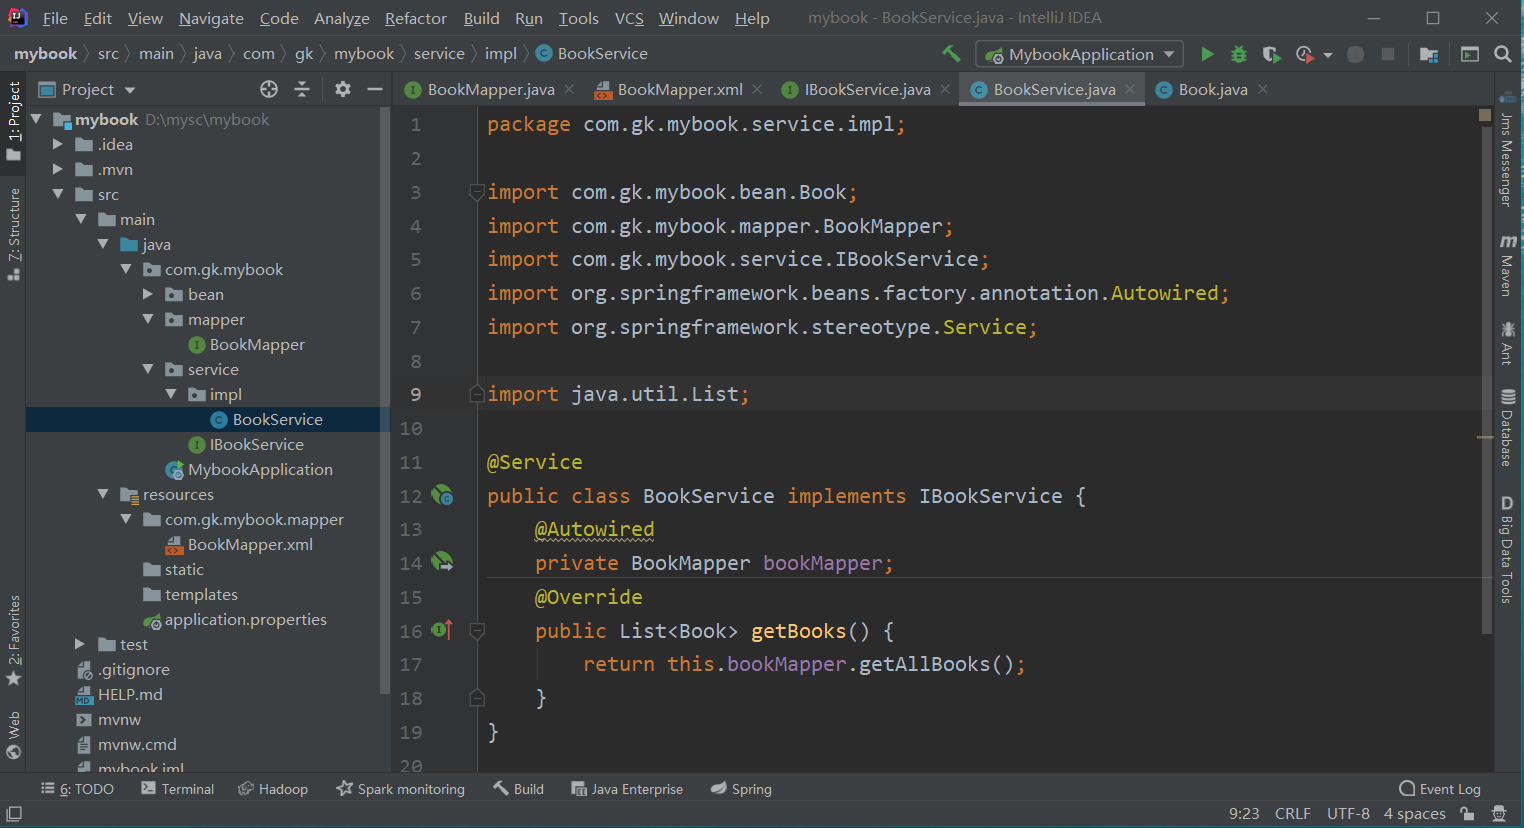Open the VCS menu
1524x828 pixels.
pyautogui.click(x=629, y=18)
